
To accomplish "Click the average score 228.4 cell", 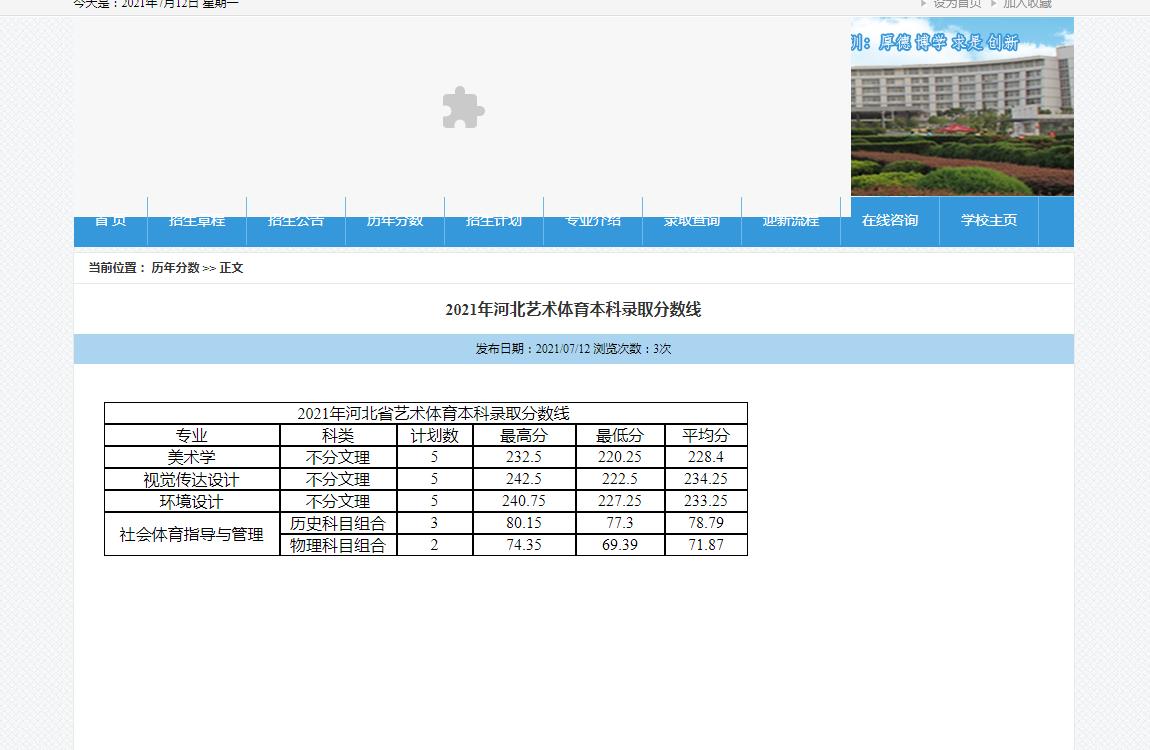I will (x=706, y=457).
